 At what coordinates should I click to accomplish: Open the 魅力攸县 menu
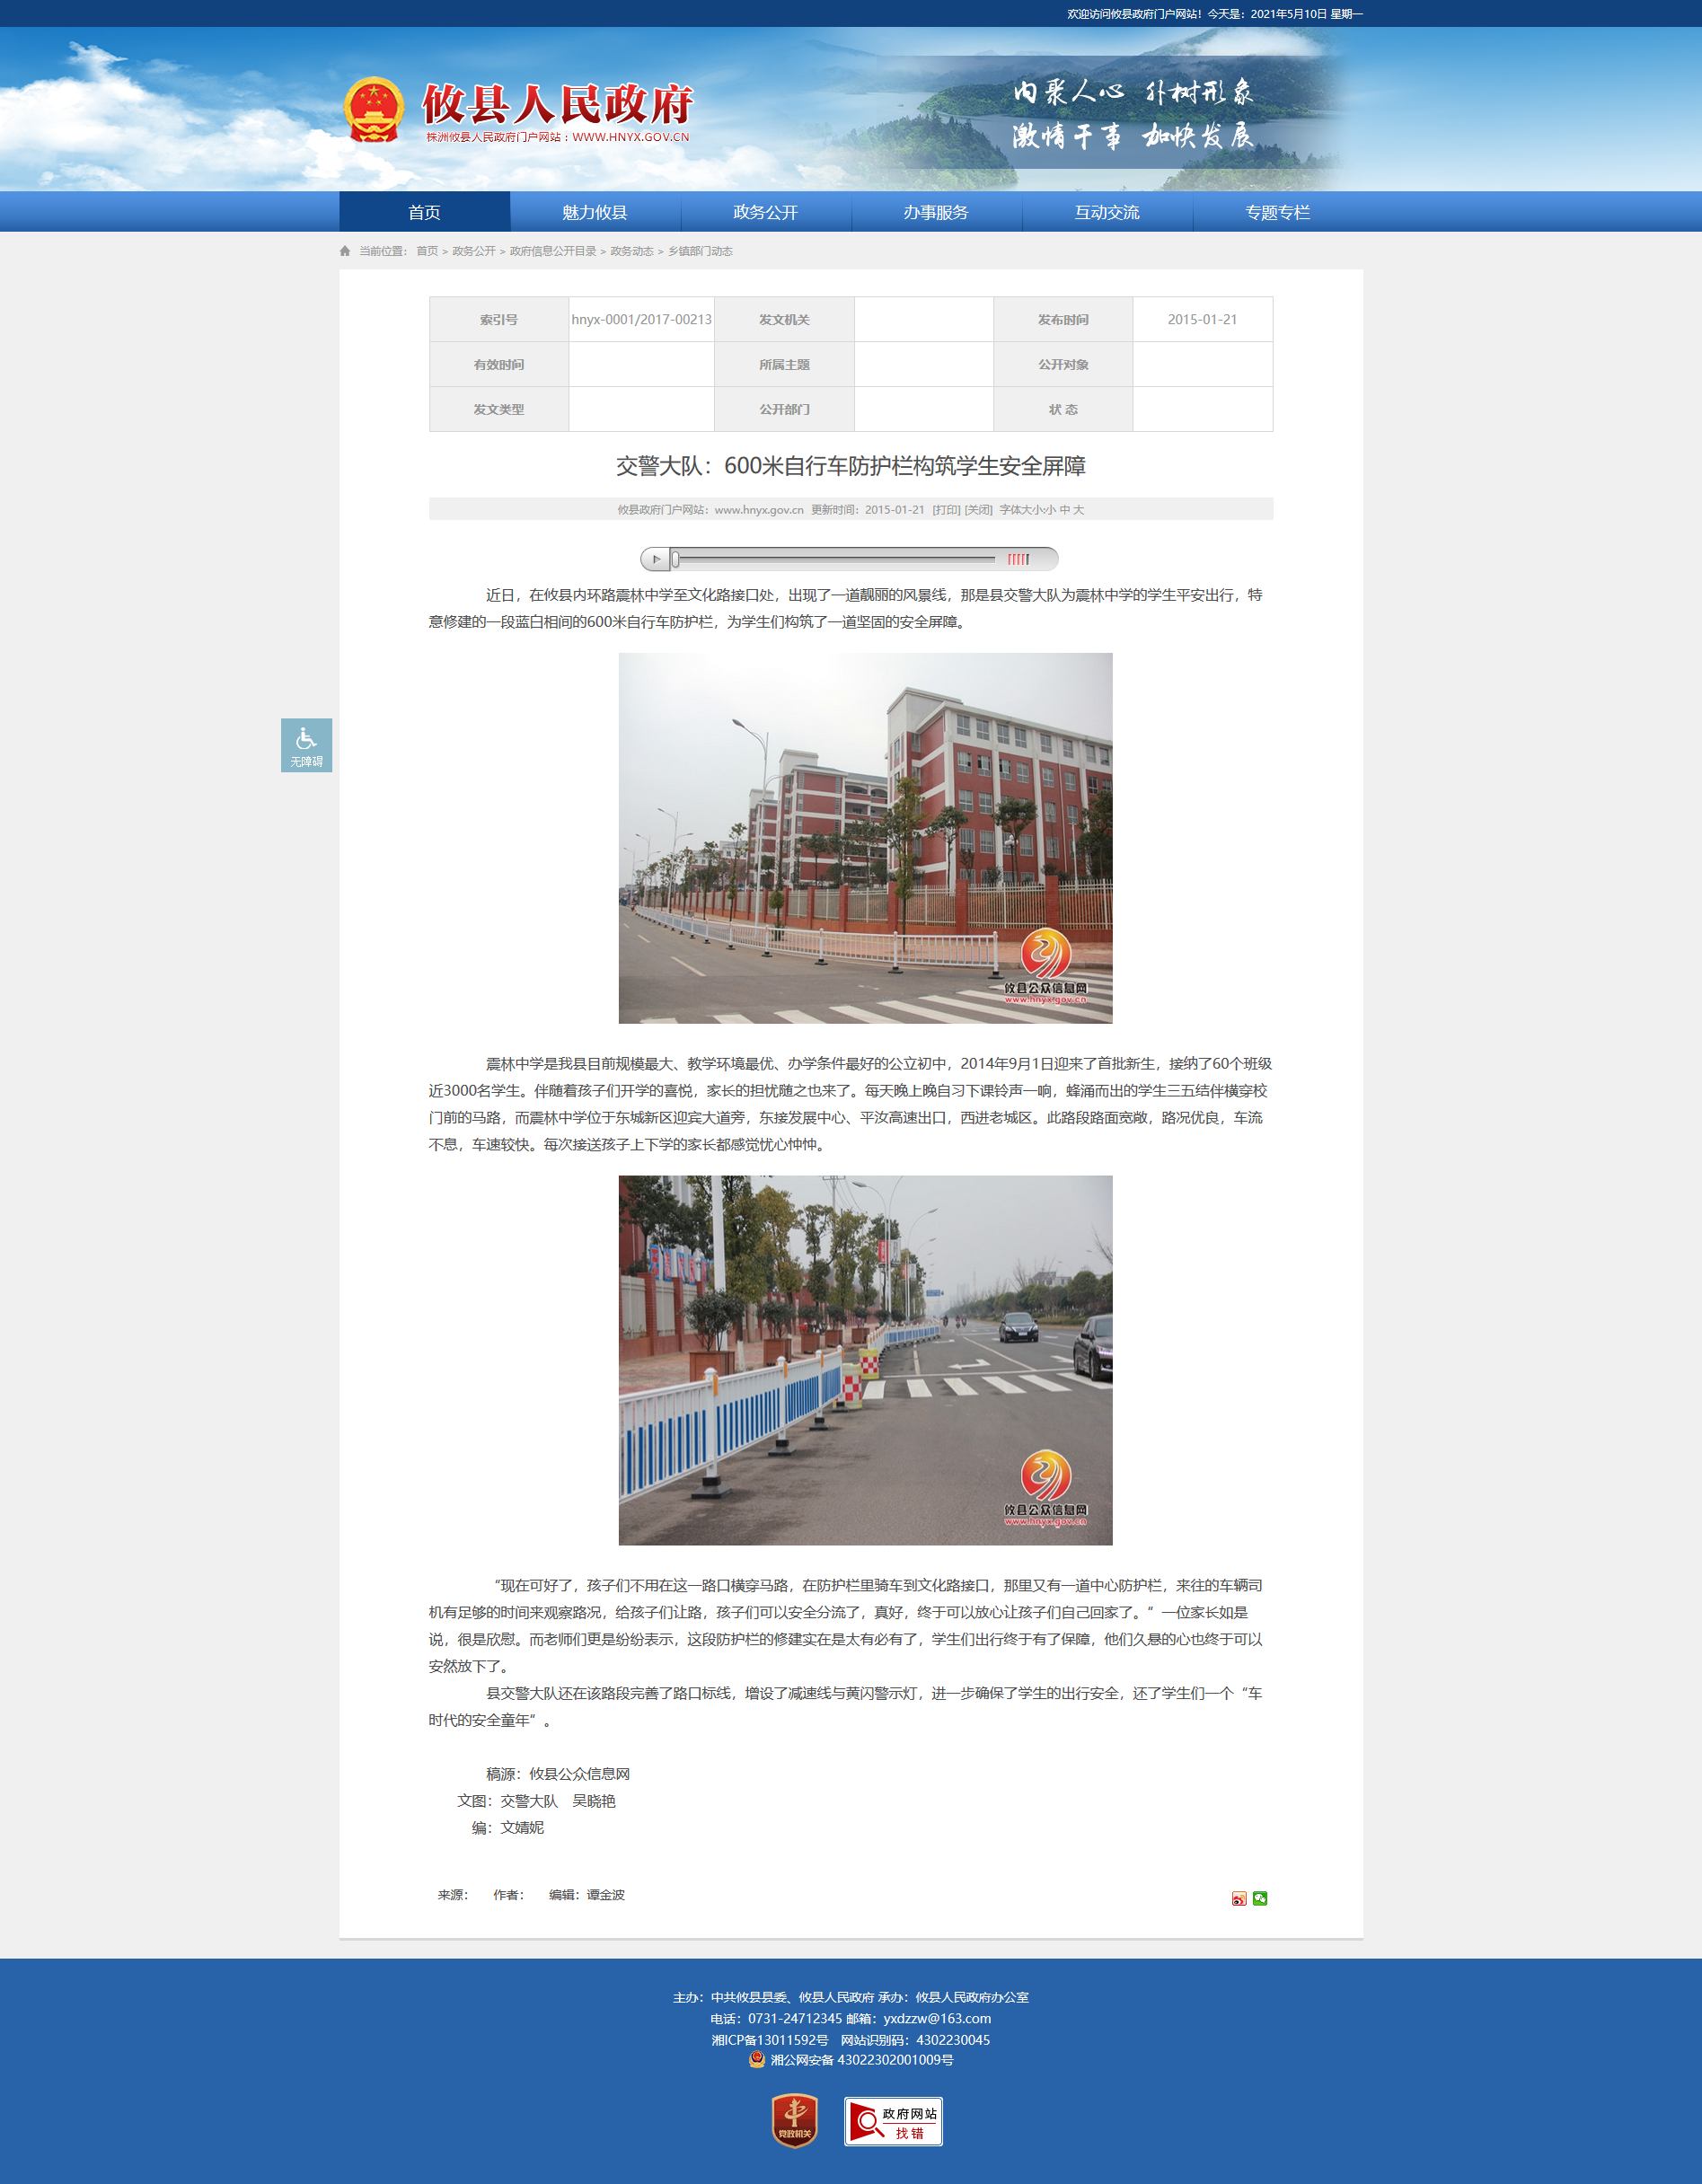(x=595, y=212)
